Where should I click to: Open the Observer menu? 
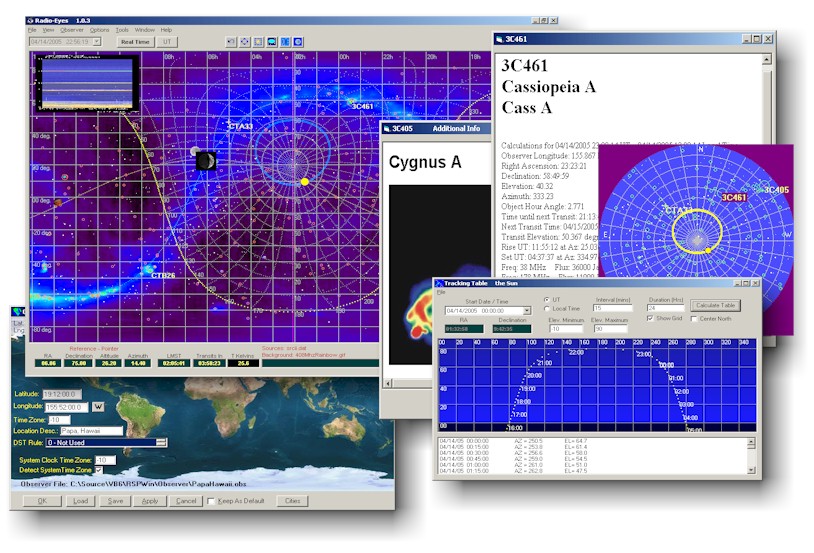point(72,30)
